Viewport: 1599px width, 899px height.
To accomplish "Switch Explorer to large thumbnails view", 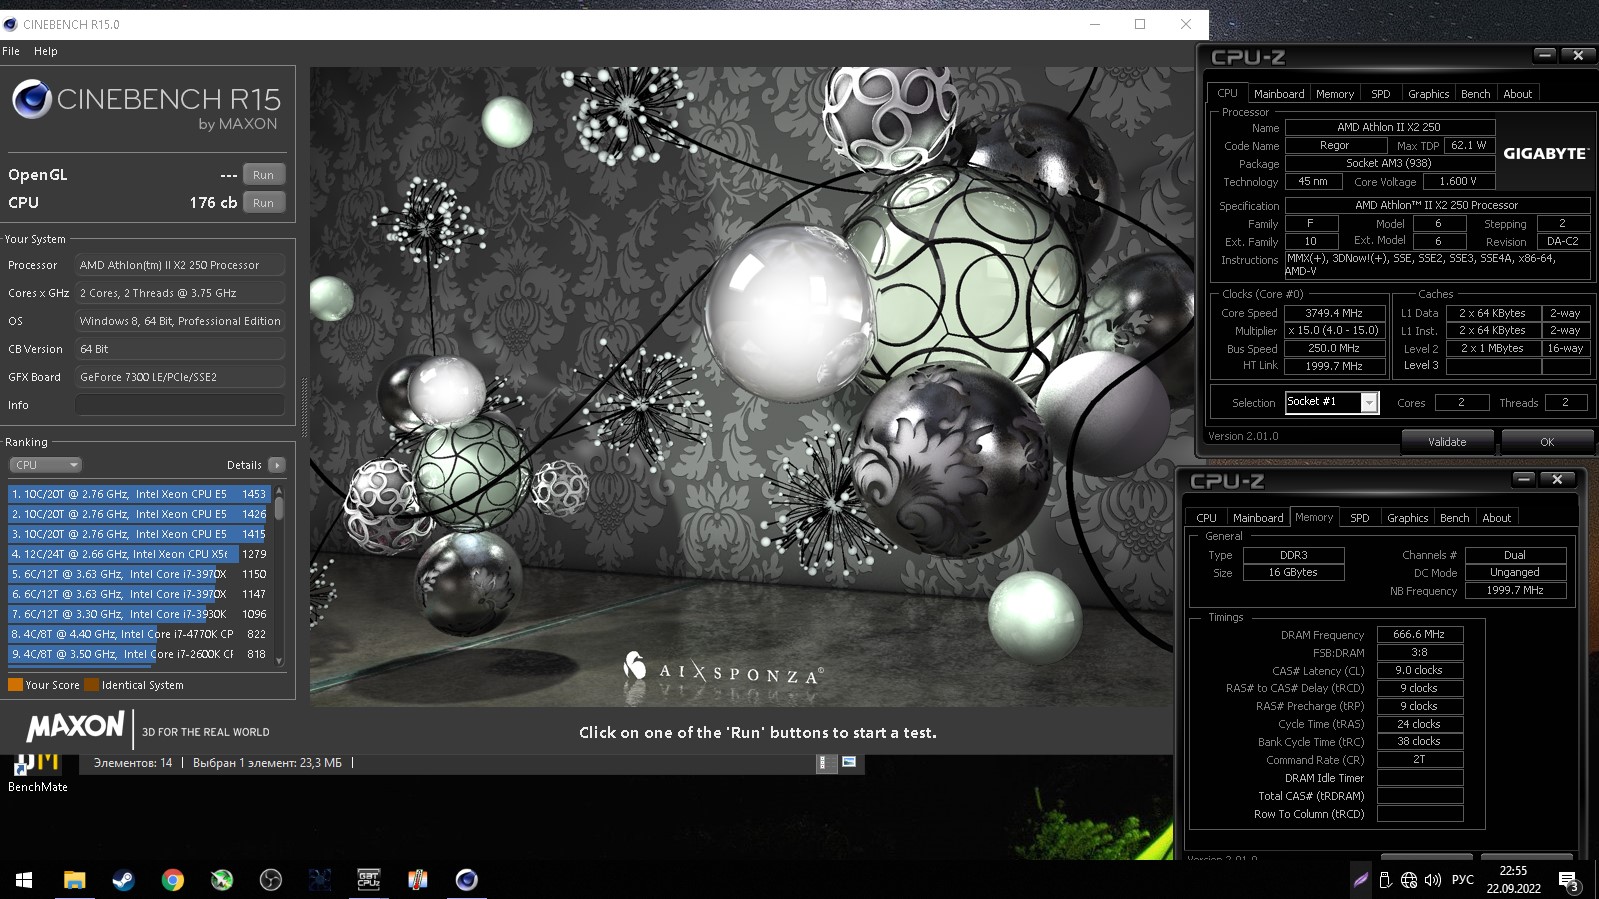I will [x=849, y=763].
